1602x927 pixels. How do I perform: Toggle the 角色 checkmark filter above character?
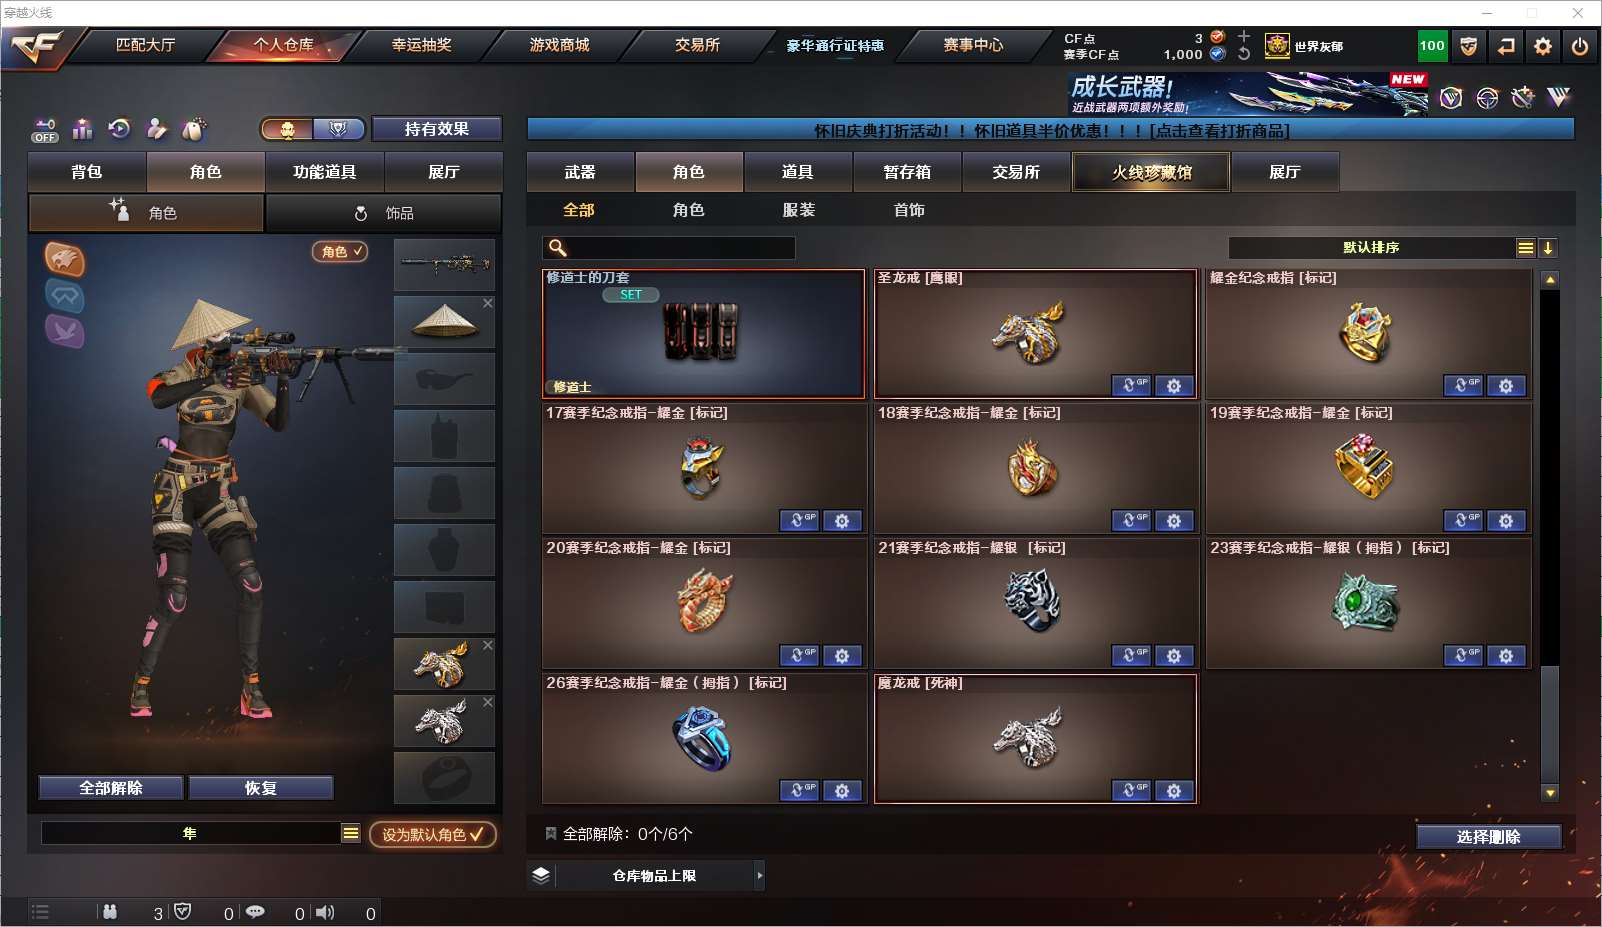tap(340, 252)
